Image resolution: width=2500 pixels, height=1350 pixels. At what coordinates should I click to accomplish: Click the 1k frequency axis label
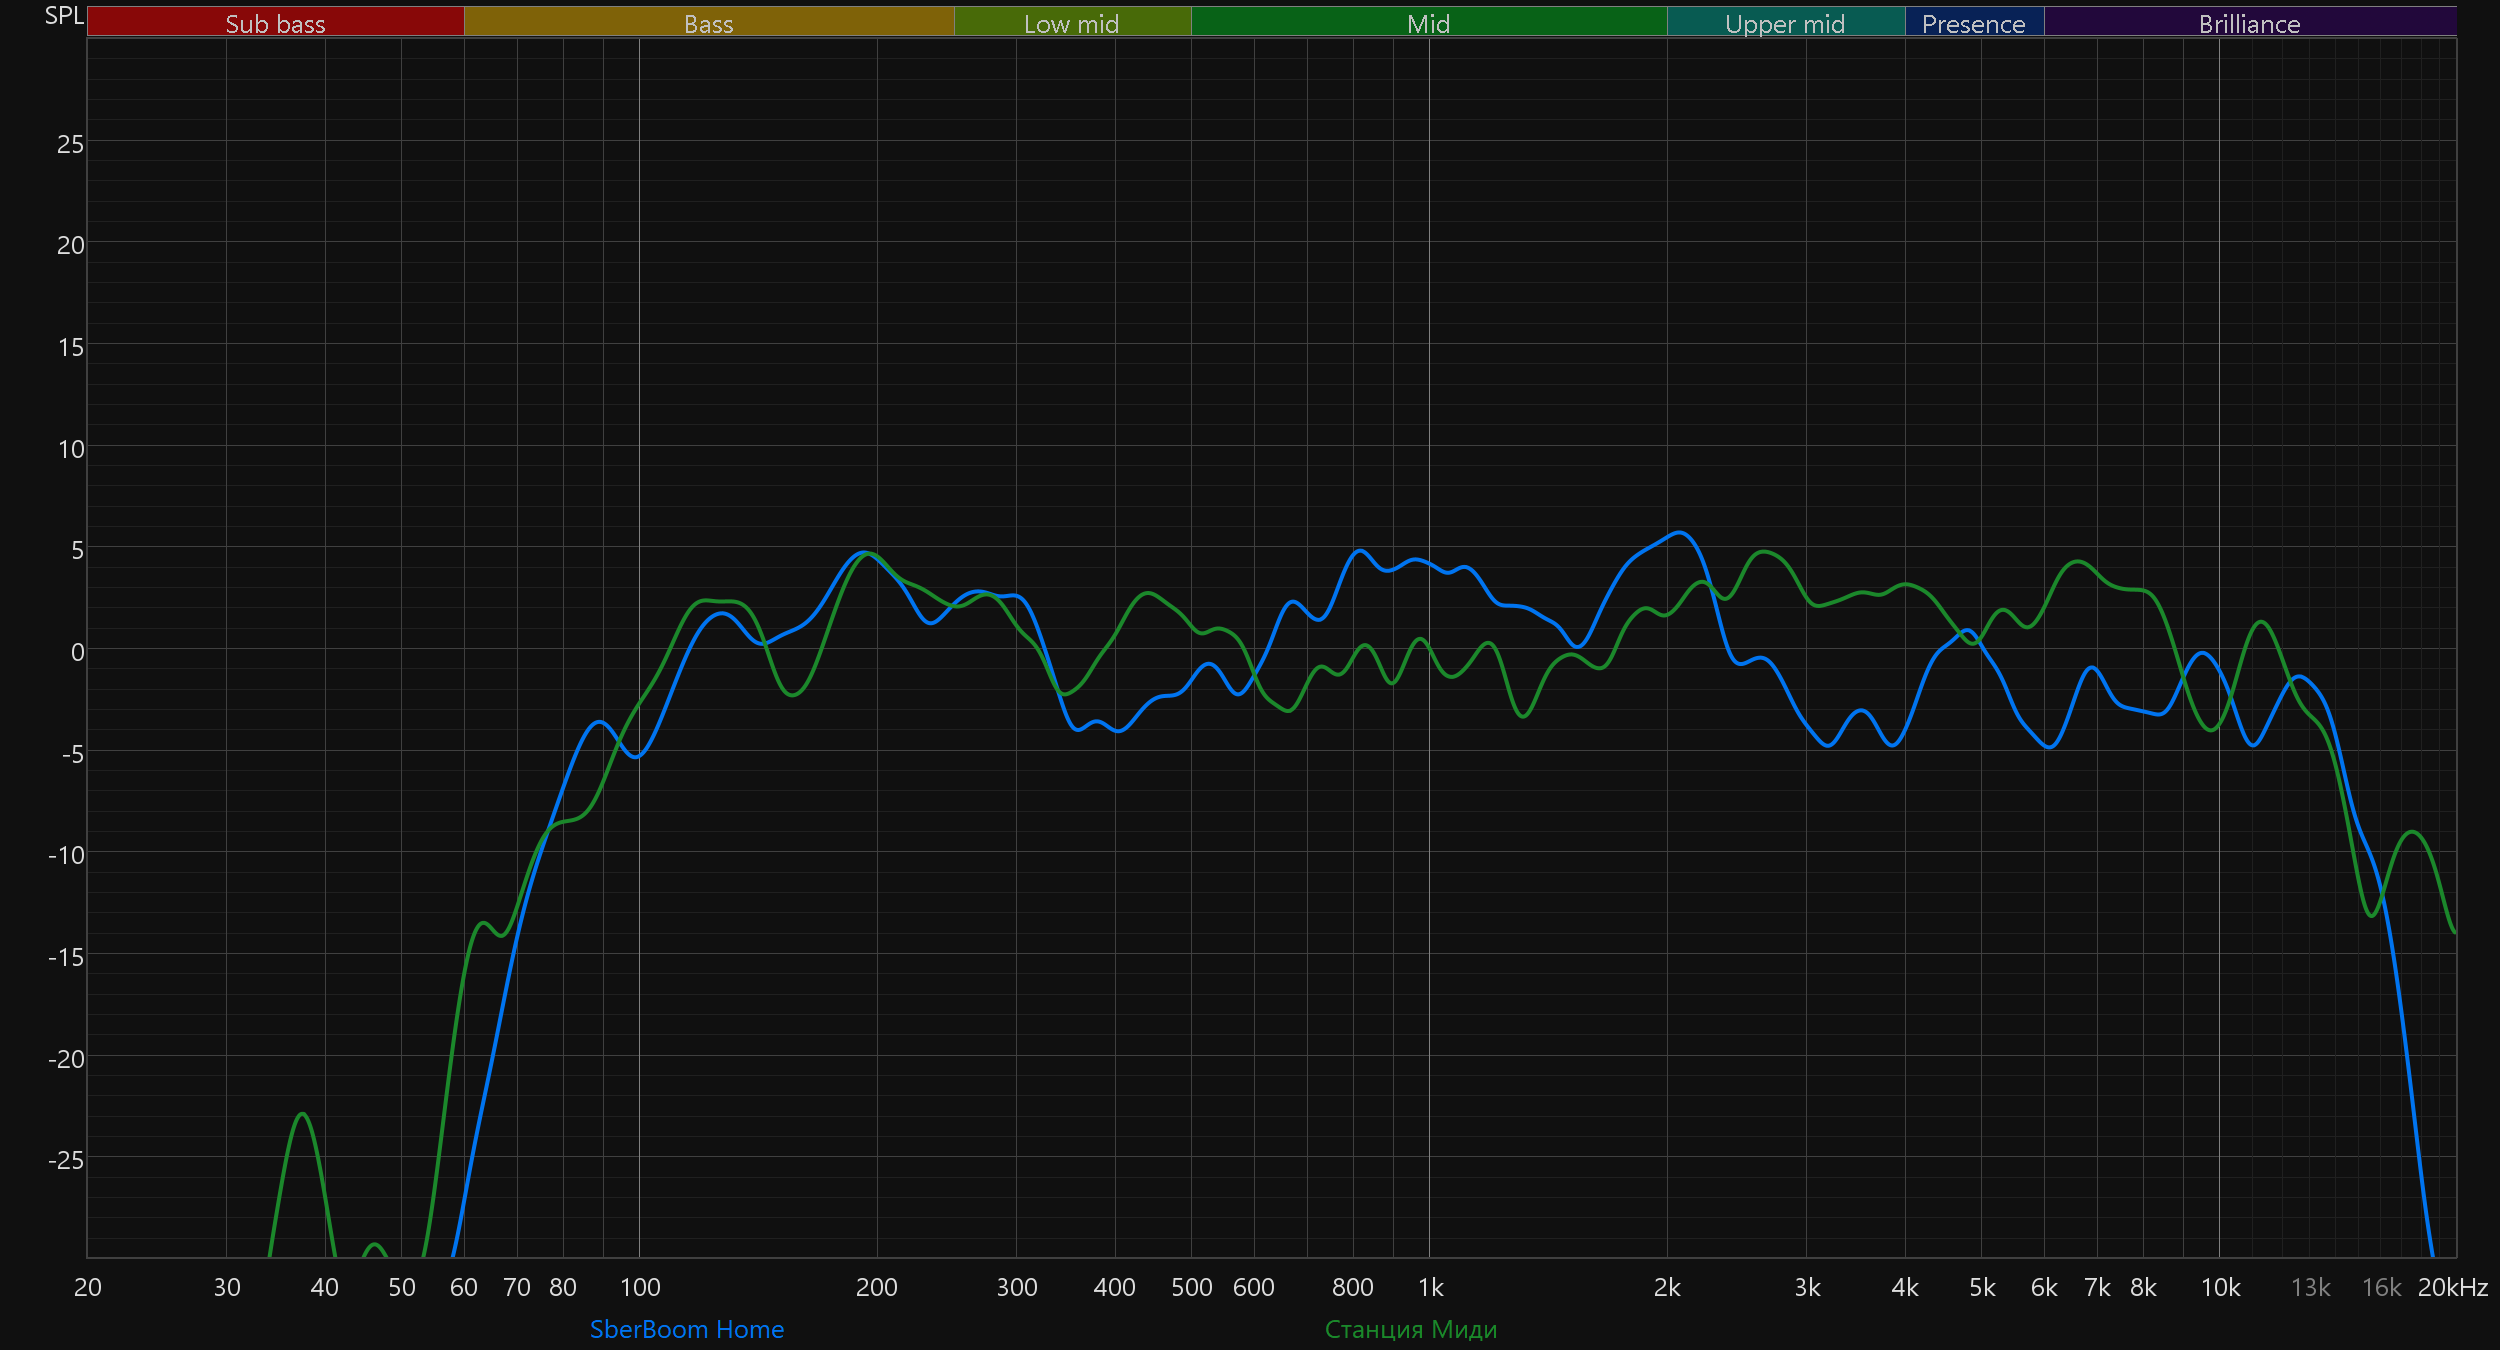pos(1430,1288)
